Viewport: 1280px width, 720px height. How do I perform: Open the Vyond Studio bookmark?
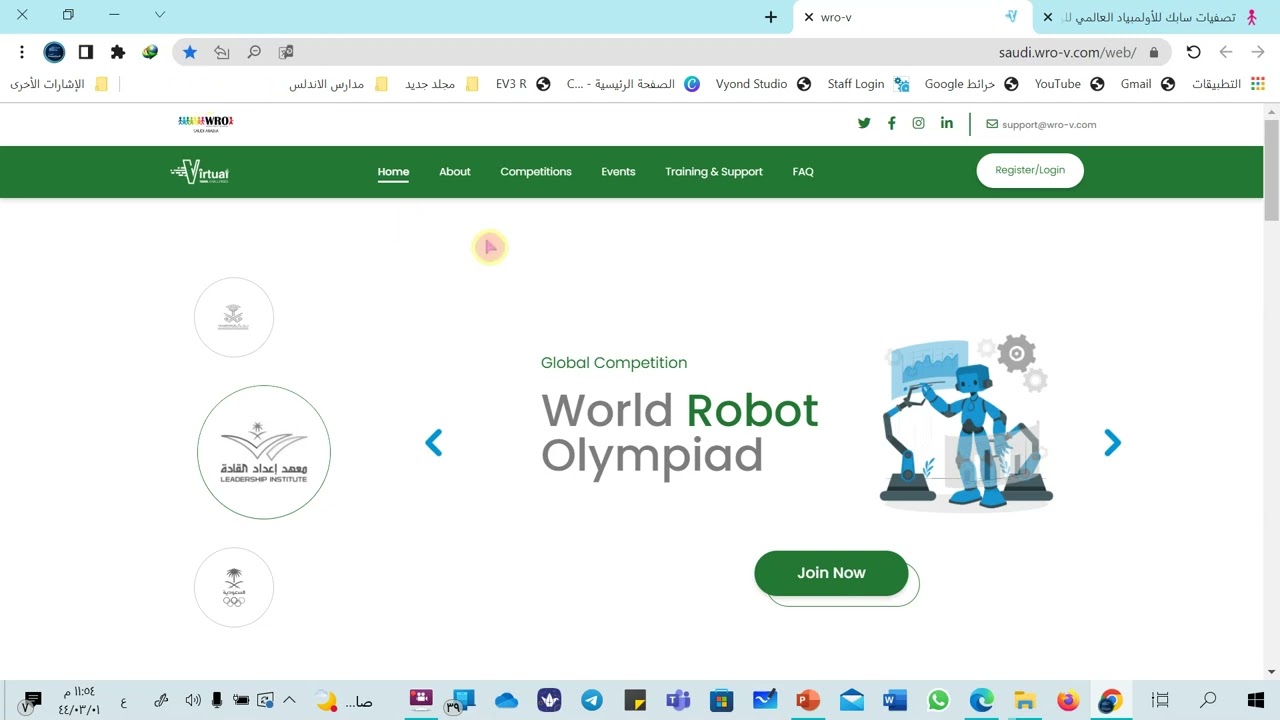click(x=763, y=84)
